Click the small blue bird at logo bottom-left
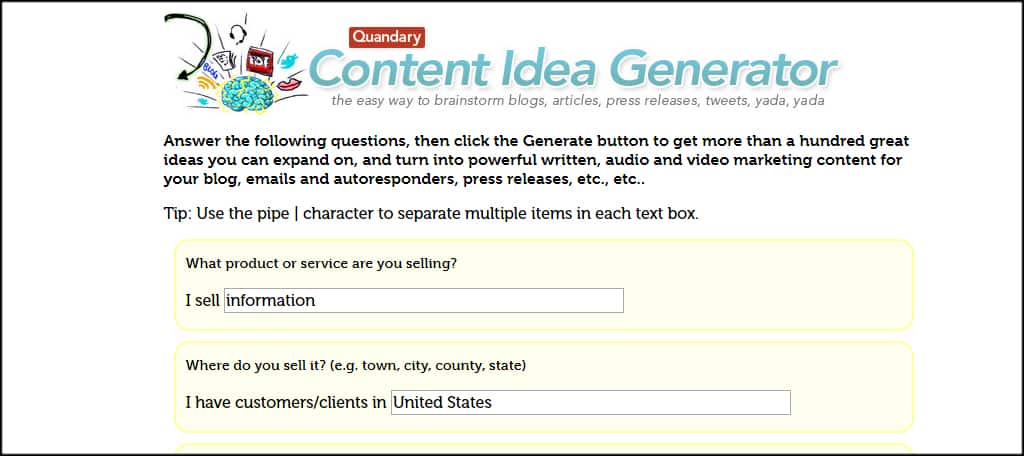The image size is (1024, 456). click(x=202, y=101)
